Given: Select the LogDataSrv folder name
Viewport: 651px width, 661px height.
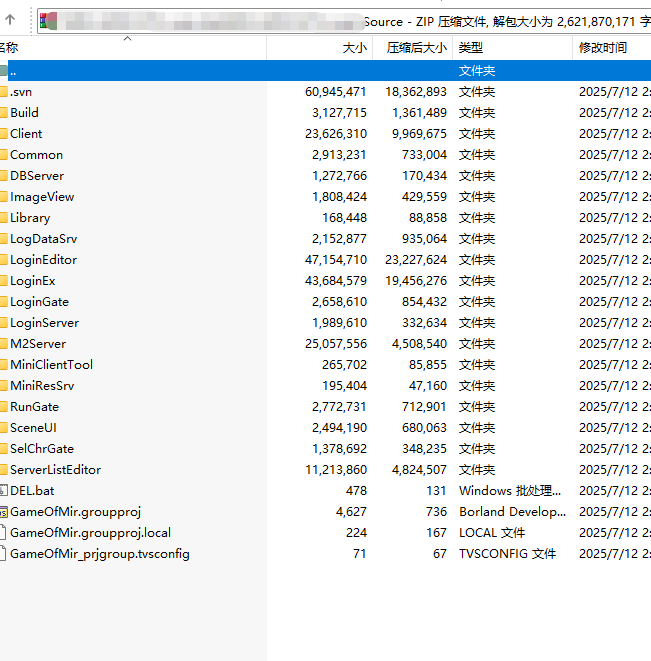Looking at the screenshot, I should click(x=44, y=239).
